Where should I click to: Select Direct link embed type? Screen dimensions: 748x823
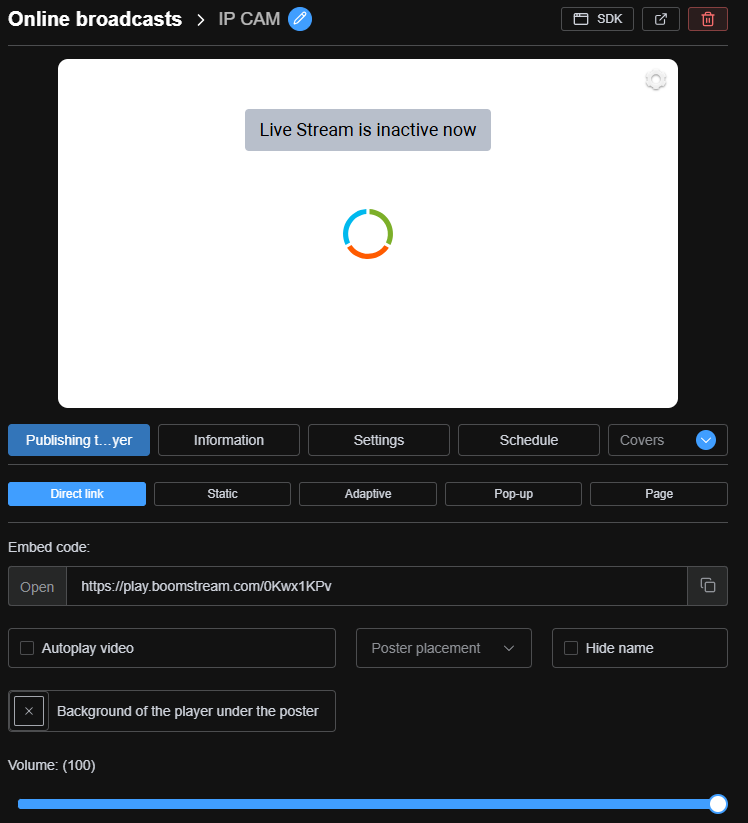[x=77, y=494]
